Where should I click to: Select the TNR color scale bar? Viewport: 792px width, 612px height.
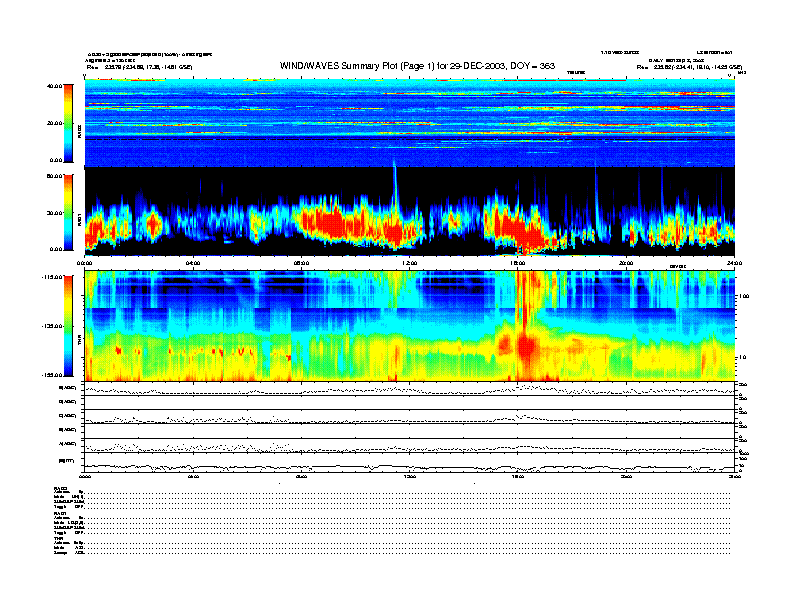click(68, 326)
